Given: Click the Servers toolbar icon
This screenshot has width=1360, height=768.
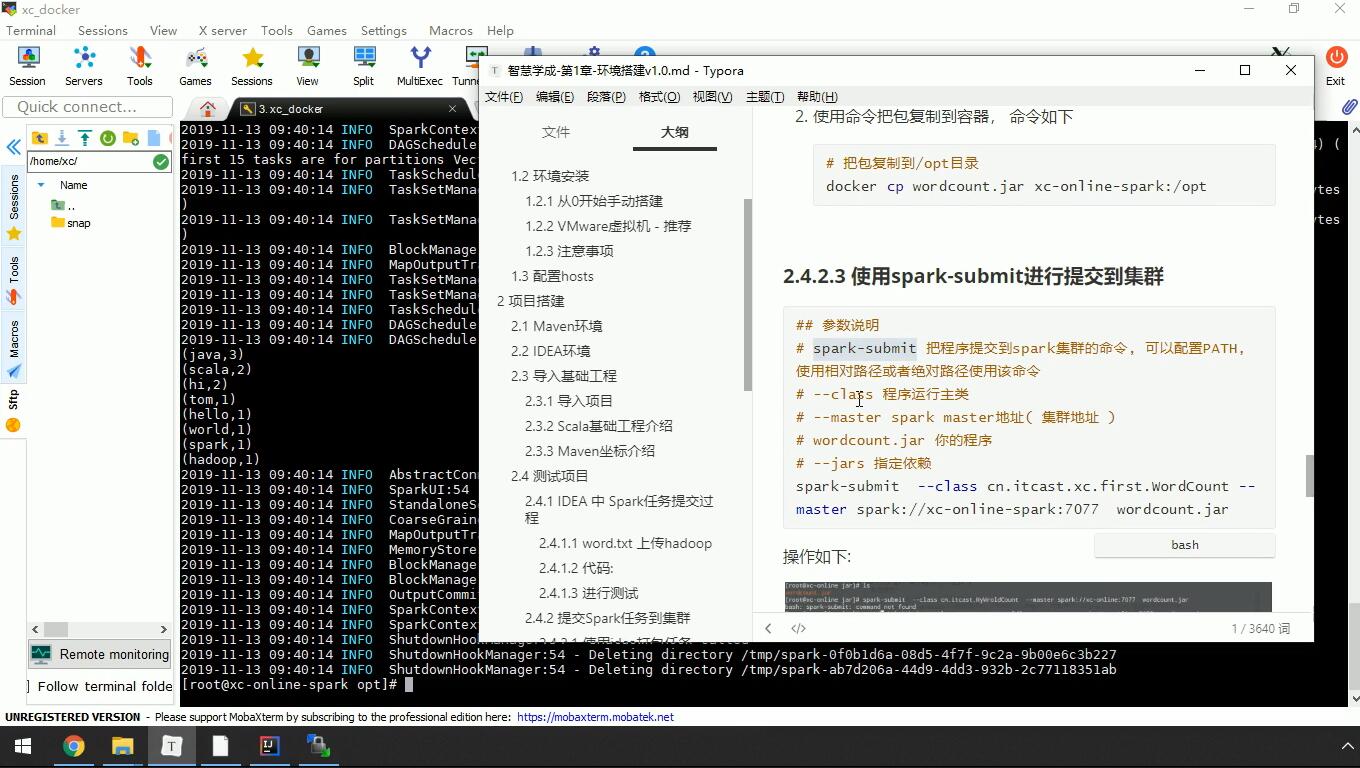Looking at the screenshot, I should (x=84, y=67).
